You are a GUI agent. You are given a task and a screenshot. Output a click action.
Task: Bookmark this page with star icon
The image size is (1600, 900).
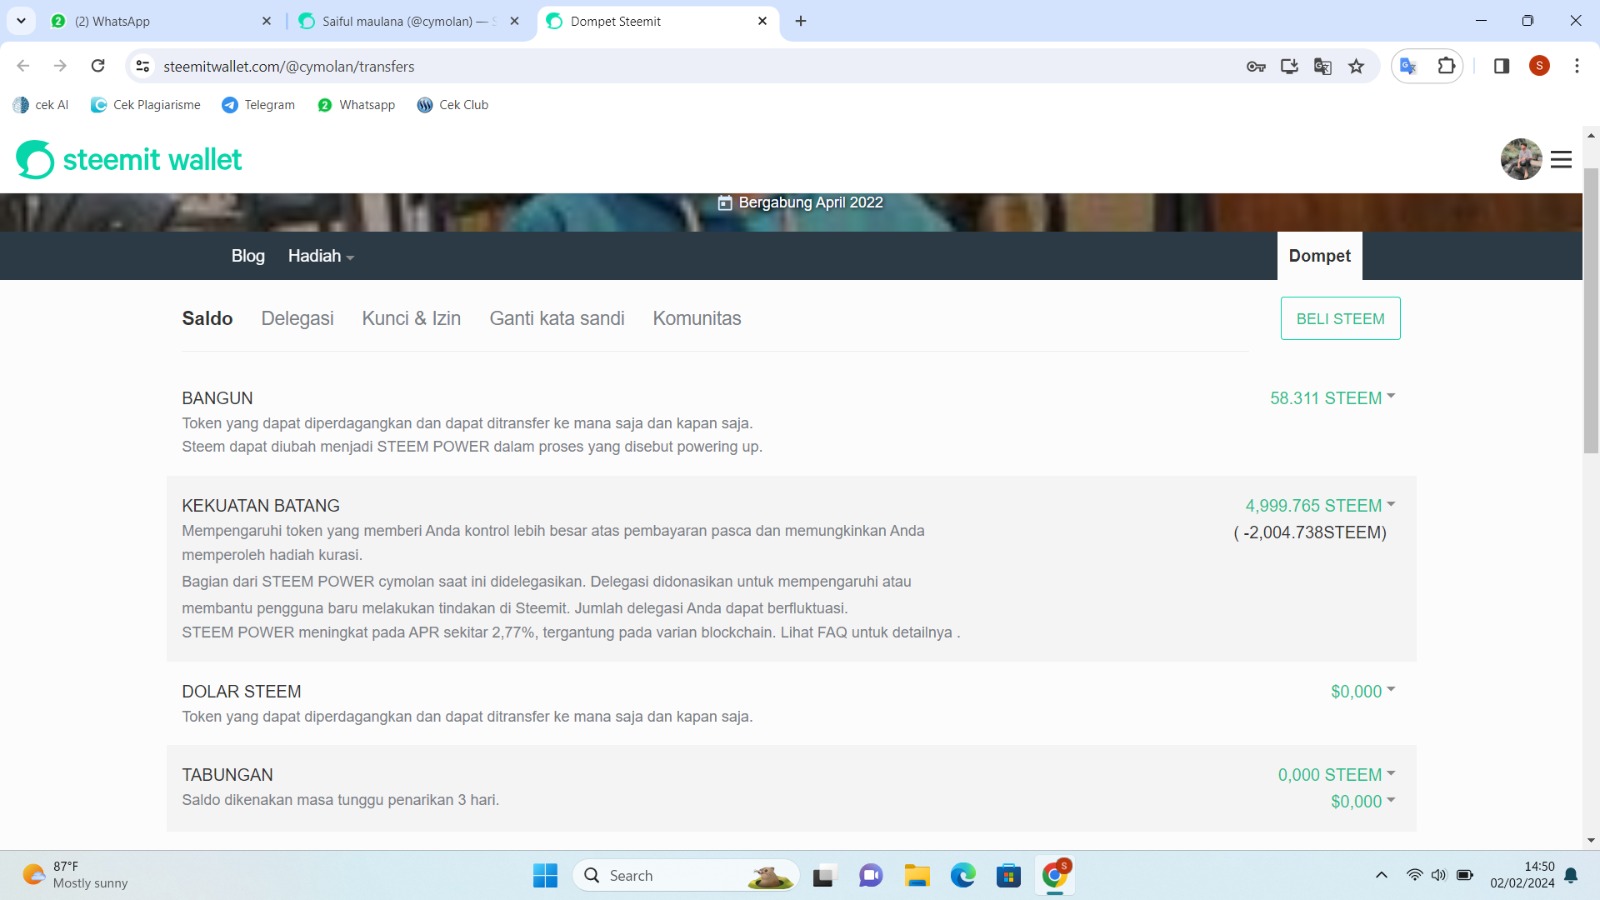(1356, 66)
